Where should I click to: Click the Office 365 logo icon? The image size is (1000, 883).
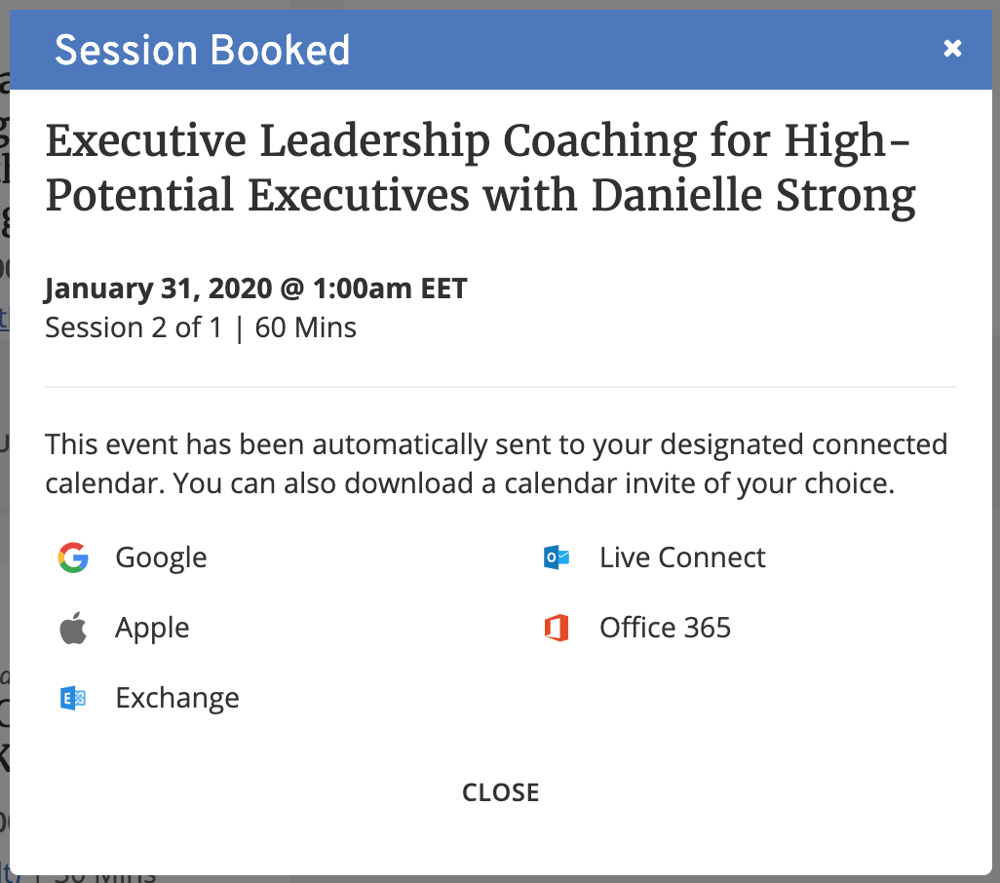pyautogui.click(x=556, y=628)
